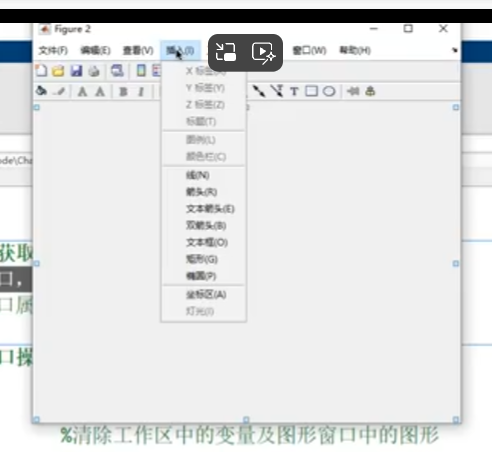Choose 灯光(I) from Insert menu
The height and width of the screenshot is (452, 492).
coord(204,311)
